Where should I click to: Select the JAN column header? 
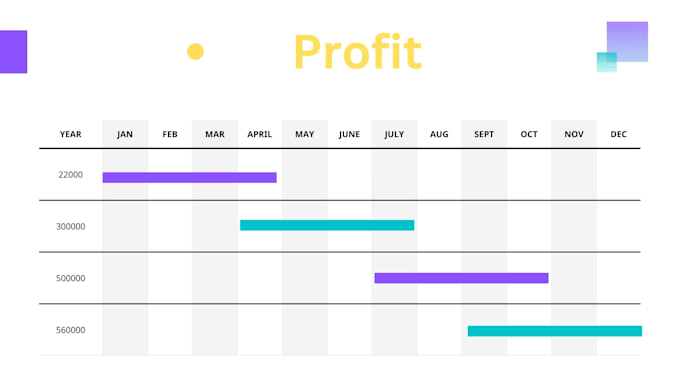(x=125, y=134)
